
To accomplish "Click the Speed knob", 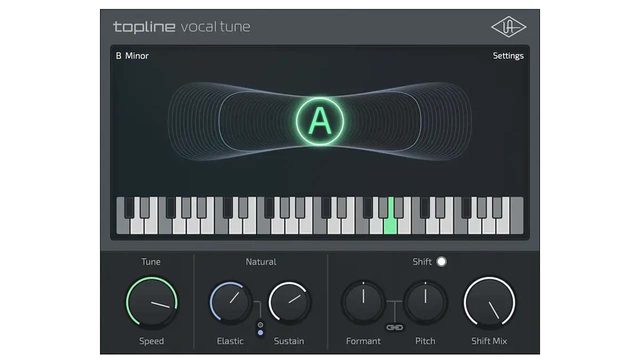I will [151, 302].
